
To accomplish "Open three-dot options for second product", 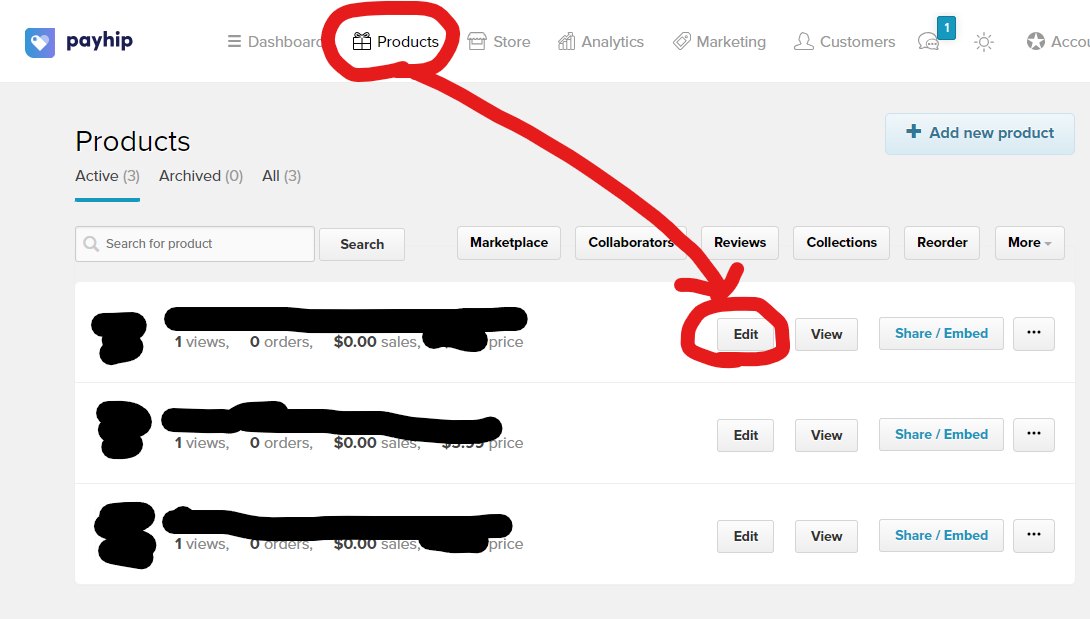I will 1033,435.
